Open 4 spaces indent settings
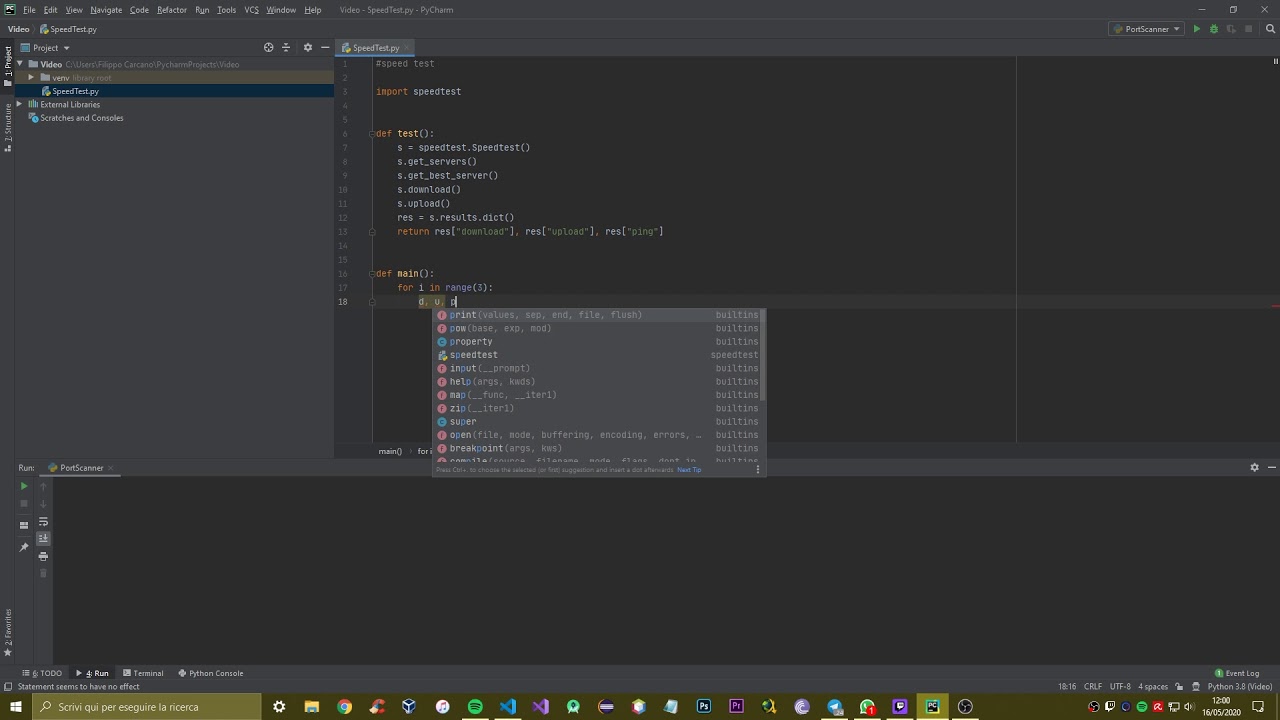This screenshot has width=1280, height=720. pos(1153,687)
